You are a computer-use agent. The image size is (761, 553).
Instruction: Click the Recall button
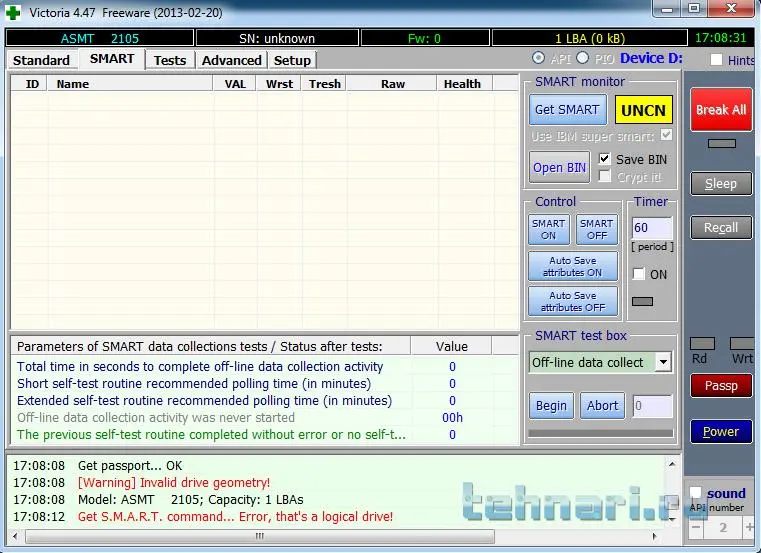pyautogui.click(x=721, y=227)
